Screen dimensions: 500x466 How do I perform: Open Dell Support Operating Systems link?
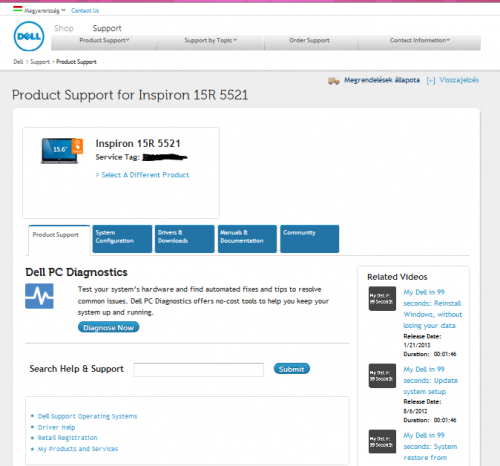coord(87,416)
